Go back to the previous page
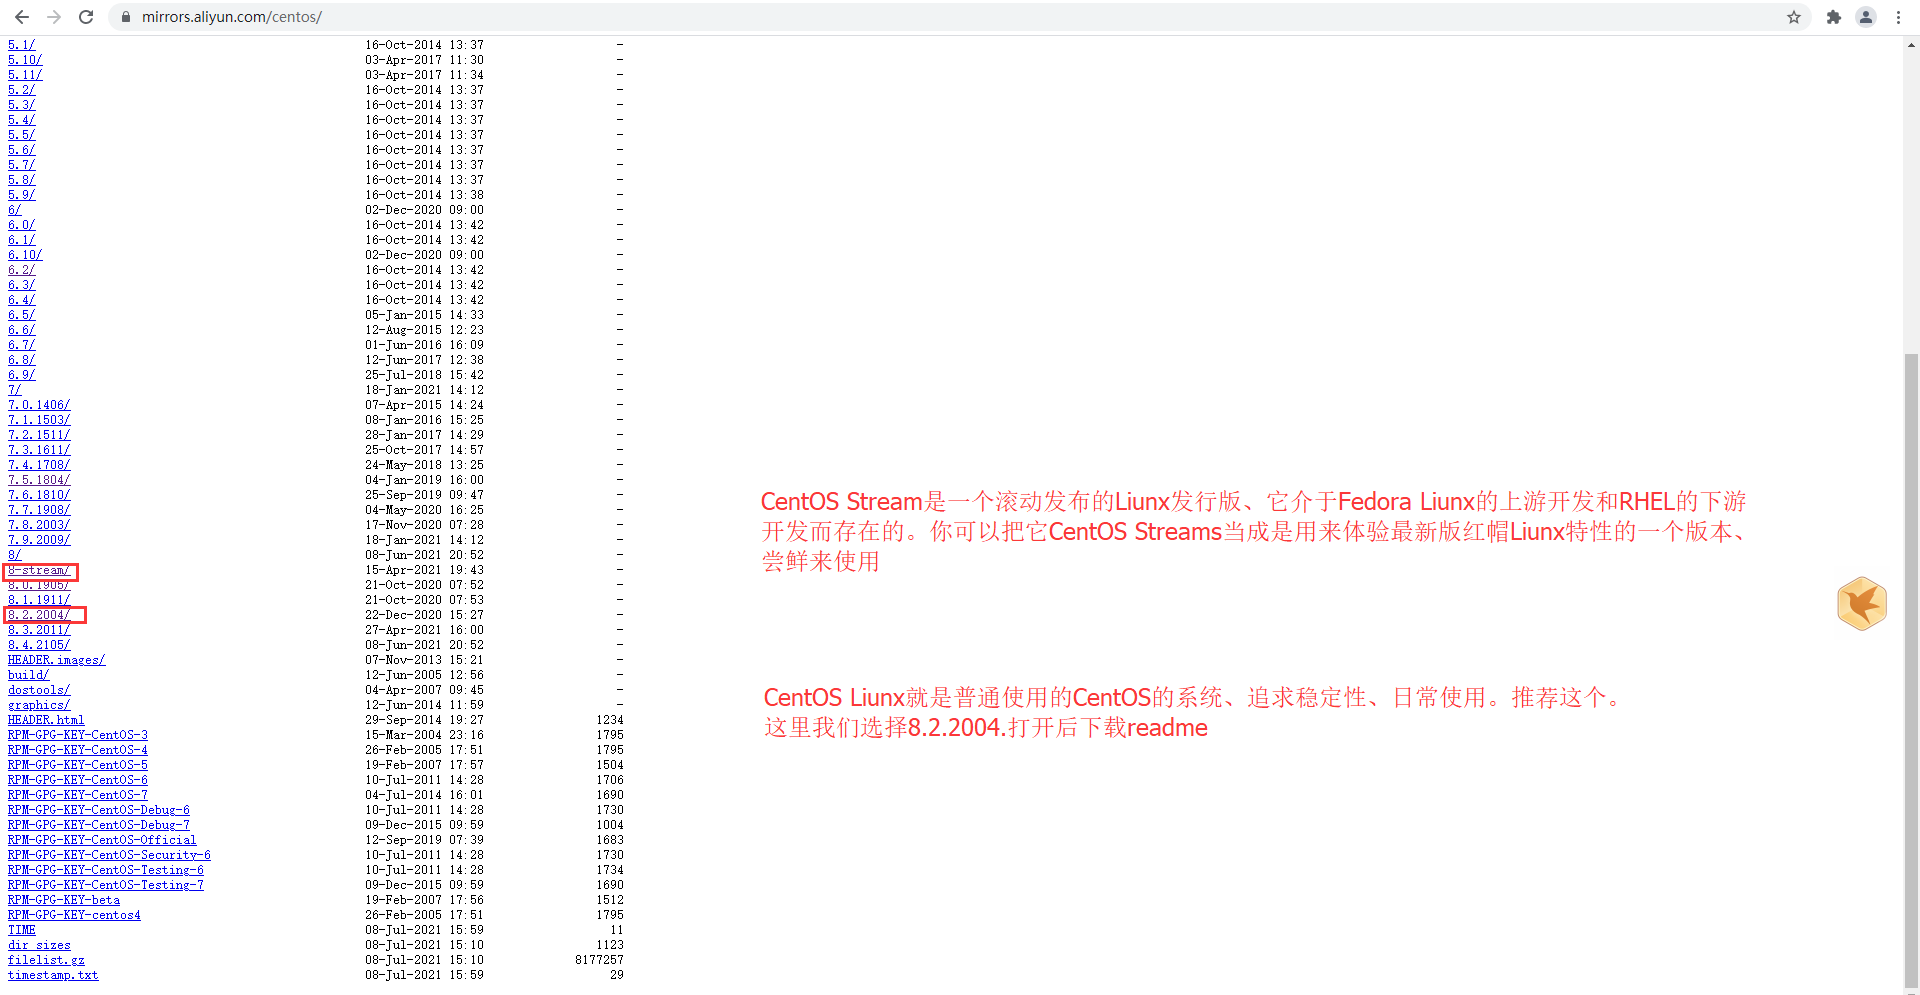 (22, 17)
